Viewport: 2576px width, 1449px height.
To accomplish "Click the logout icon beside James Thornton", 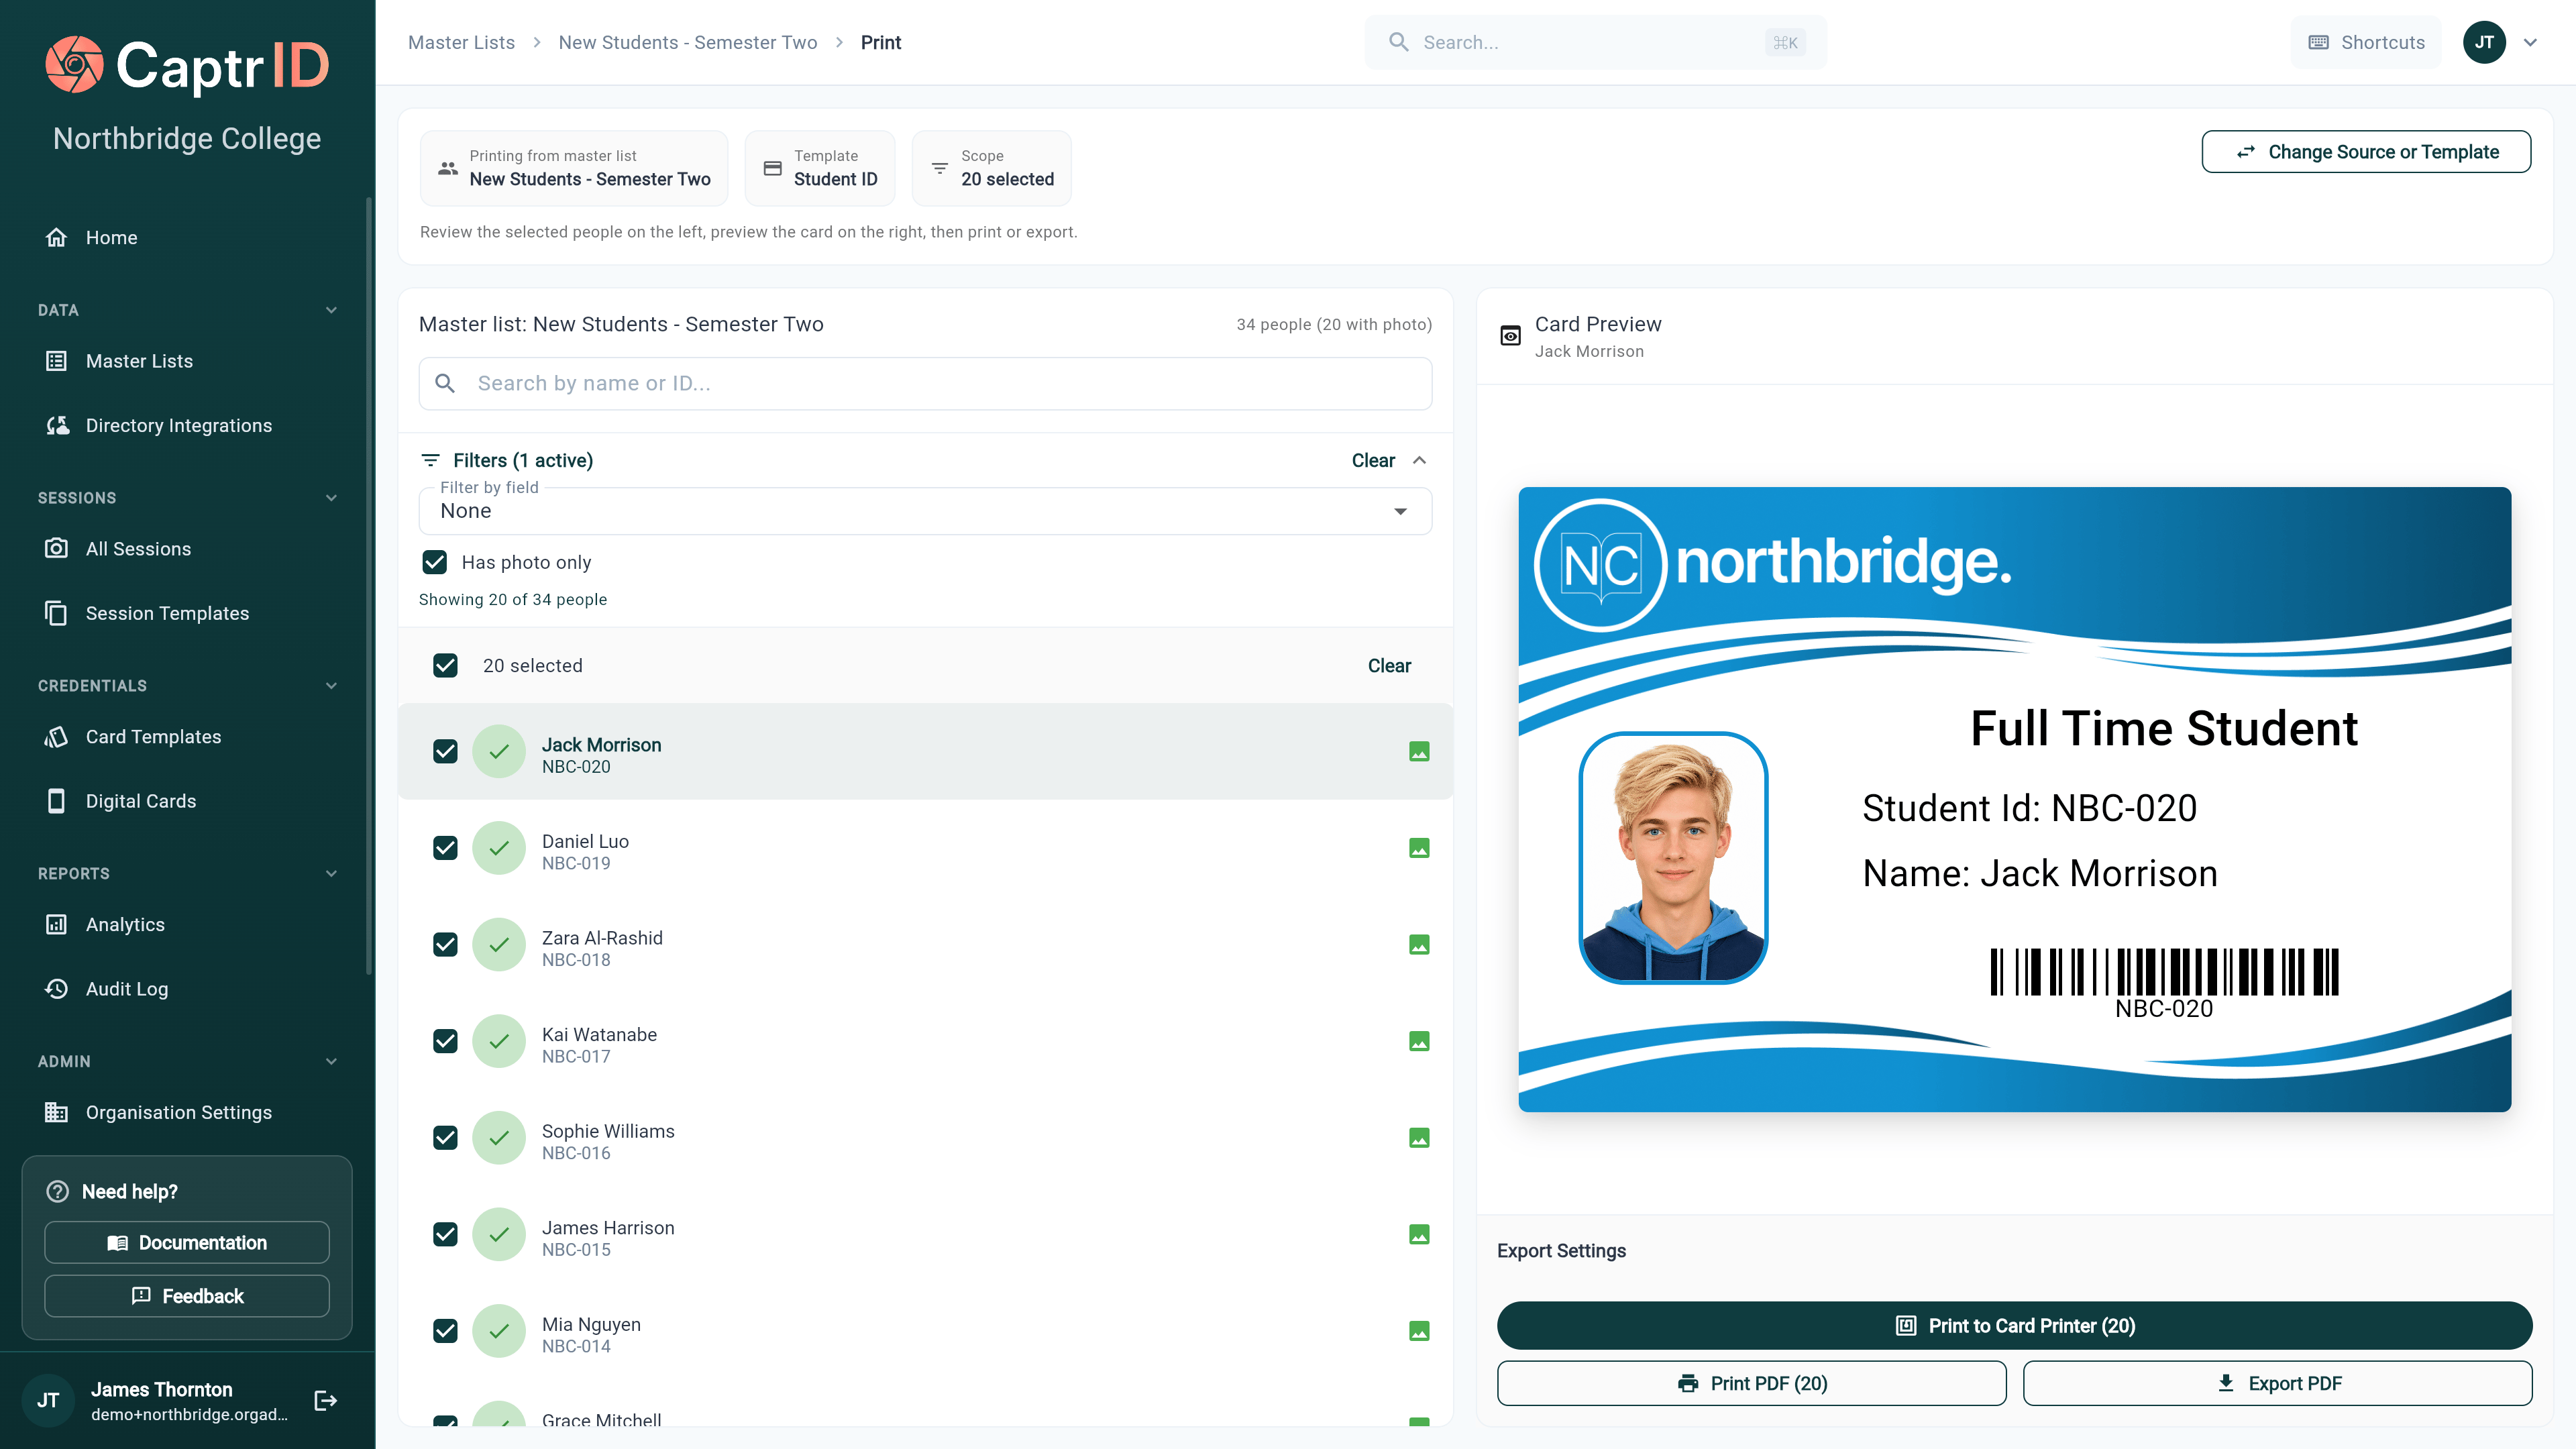I will 325,1400.
